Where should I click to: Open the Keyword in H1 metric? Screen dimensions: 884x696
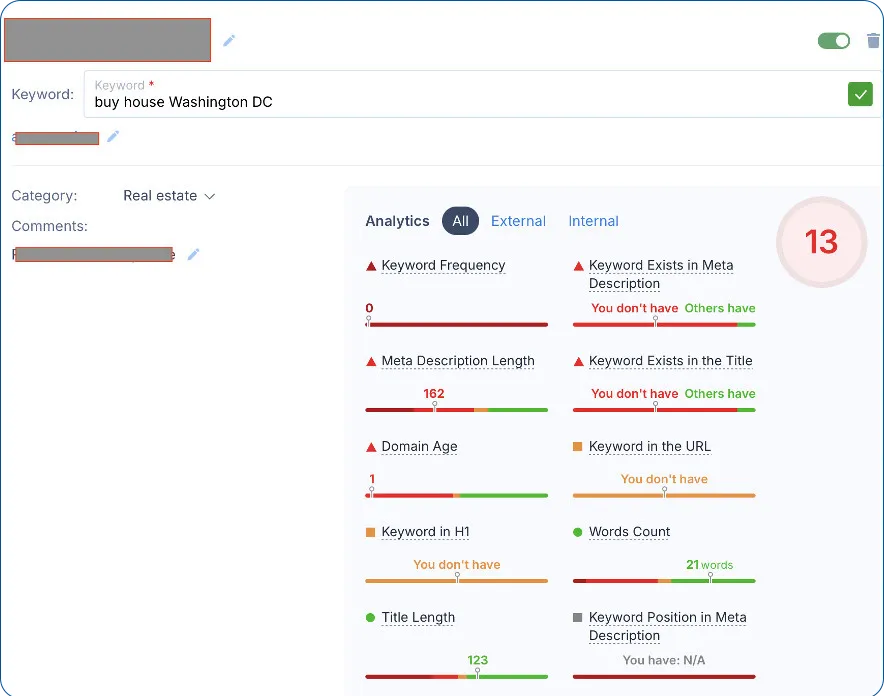click(425, 531)
